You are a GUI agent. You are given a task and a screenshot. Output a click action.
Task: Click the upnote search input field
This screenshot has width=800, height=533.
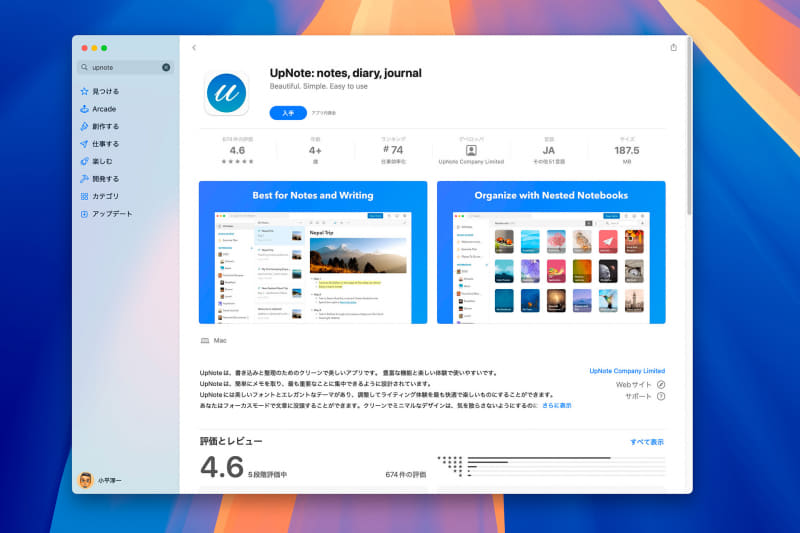[x=125, y=67]
